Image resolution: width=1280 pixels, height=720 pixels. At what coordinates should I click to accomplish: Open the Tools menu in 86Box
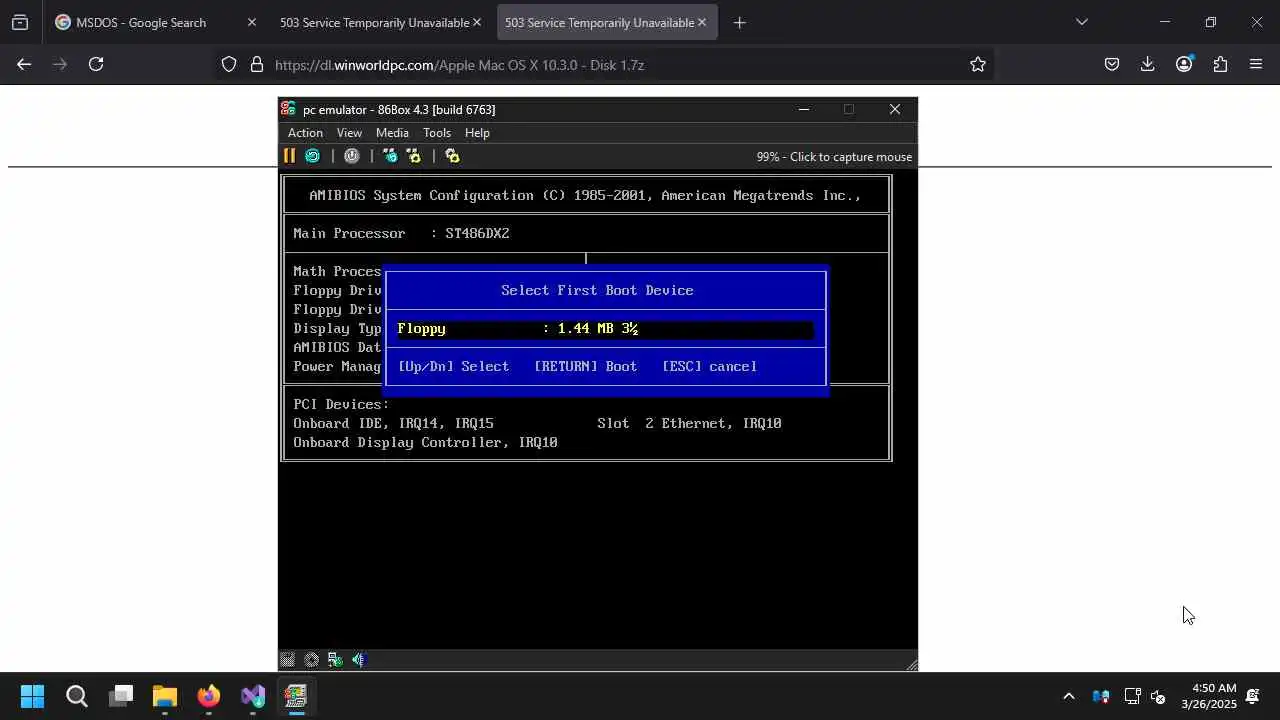(x=437, y=133)
